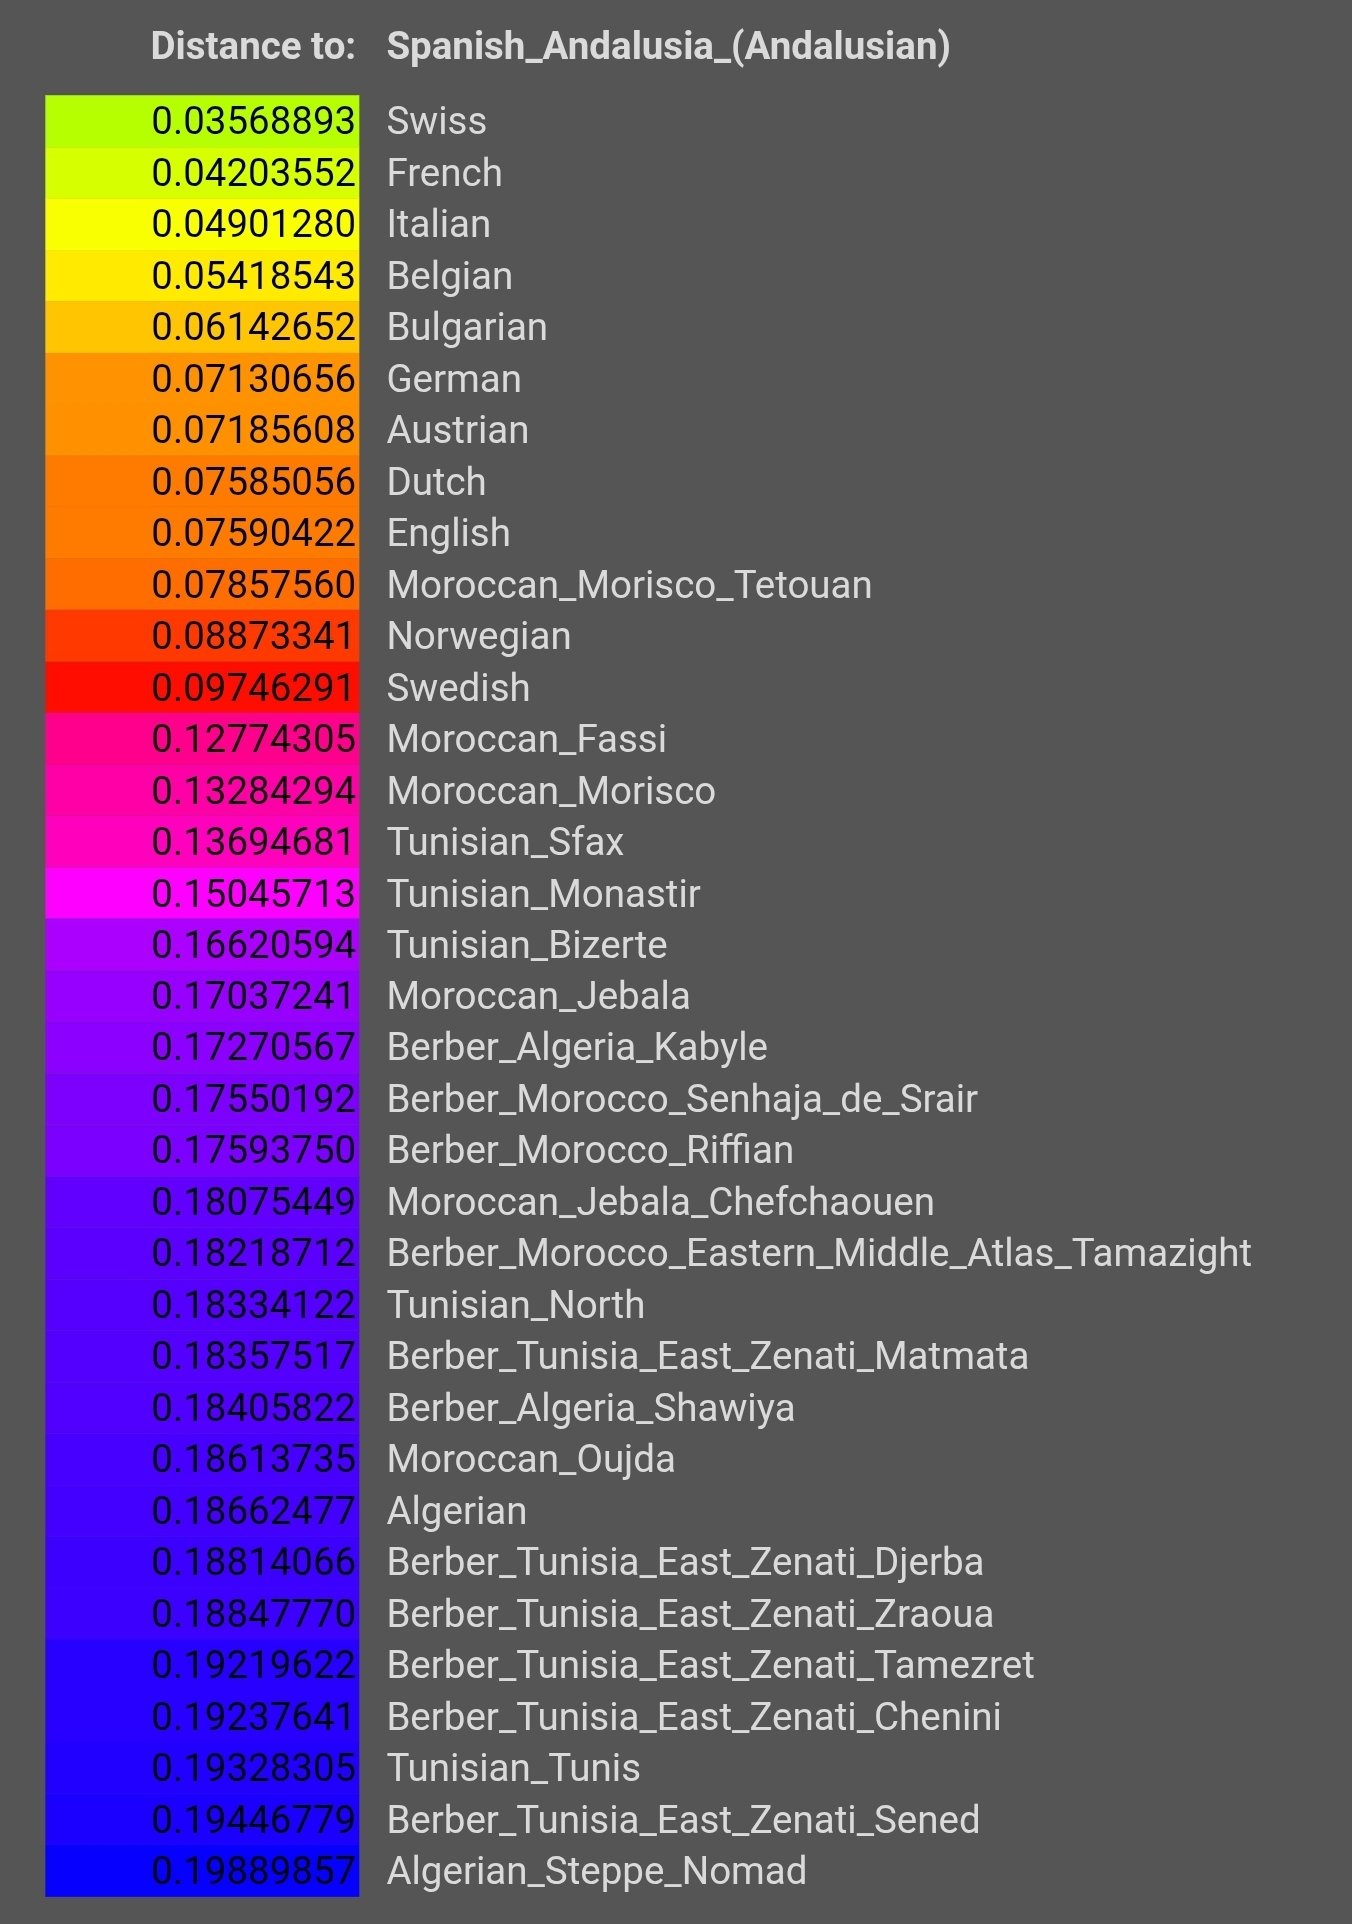Click the magenta 0.15045713 distance cell
The height and width of the screenshot is (1924, 1352).
tap(202, 894)
